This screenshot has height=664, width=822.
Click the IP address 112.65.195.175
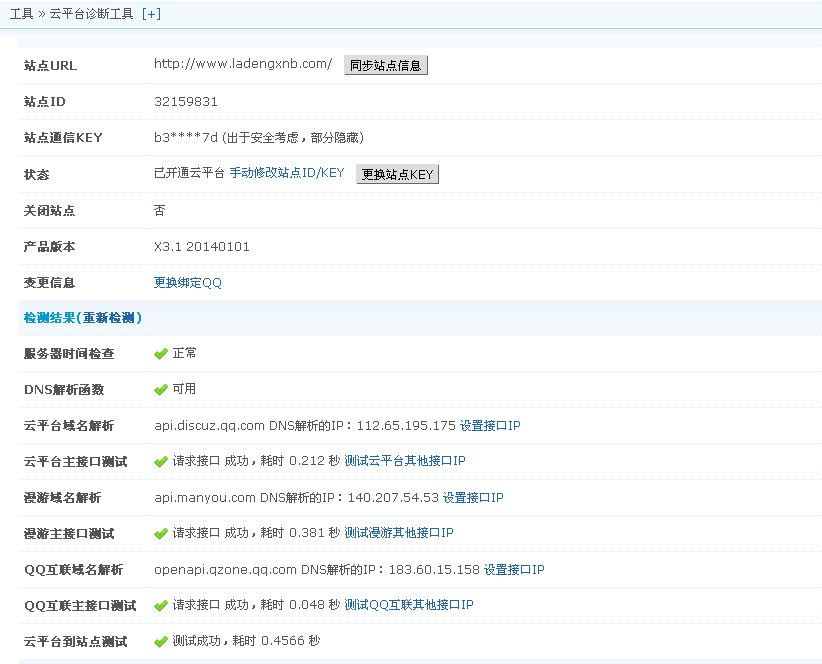406,426
